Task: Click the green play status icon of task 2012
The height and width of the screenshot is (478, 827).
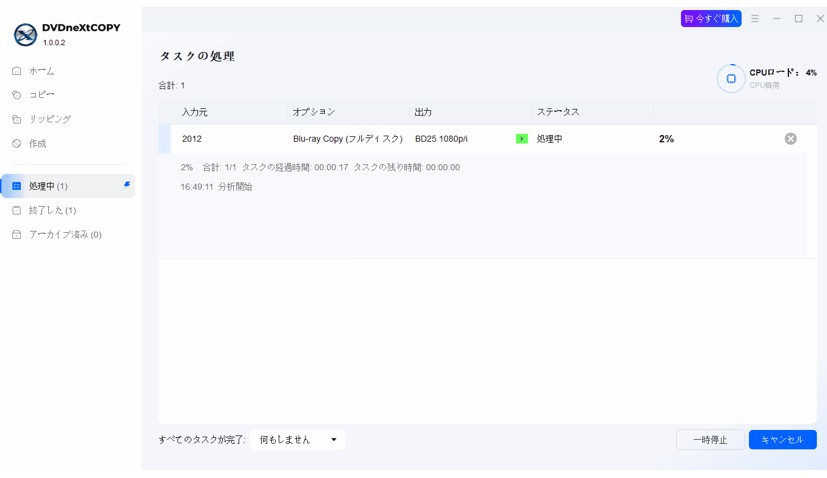Action: (x=522, y=139)
